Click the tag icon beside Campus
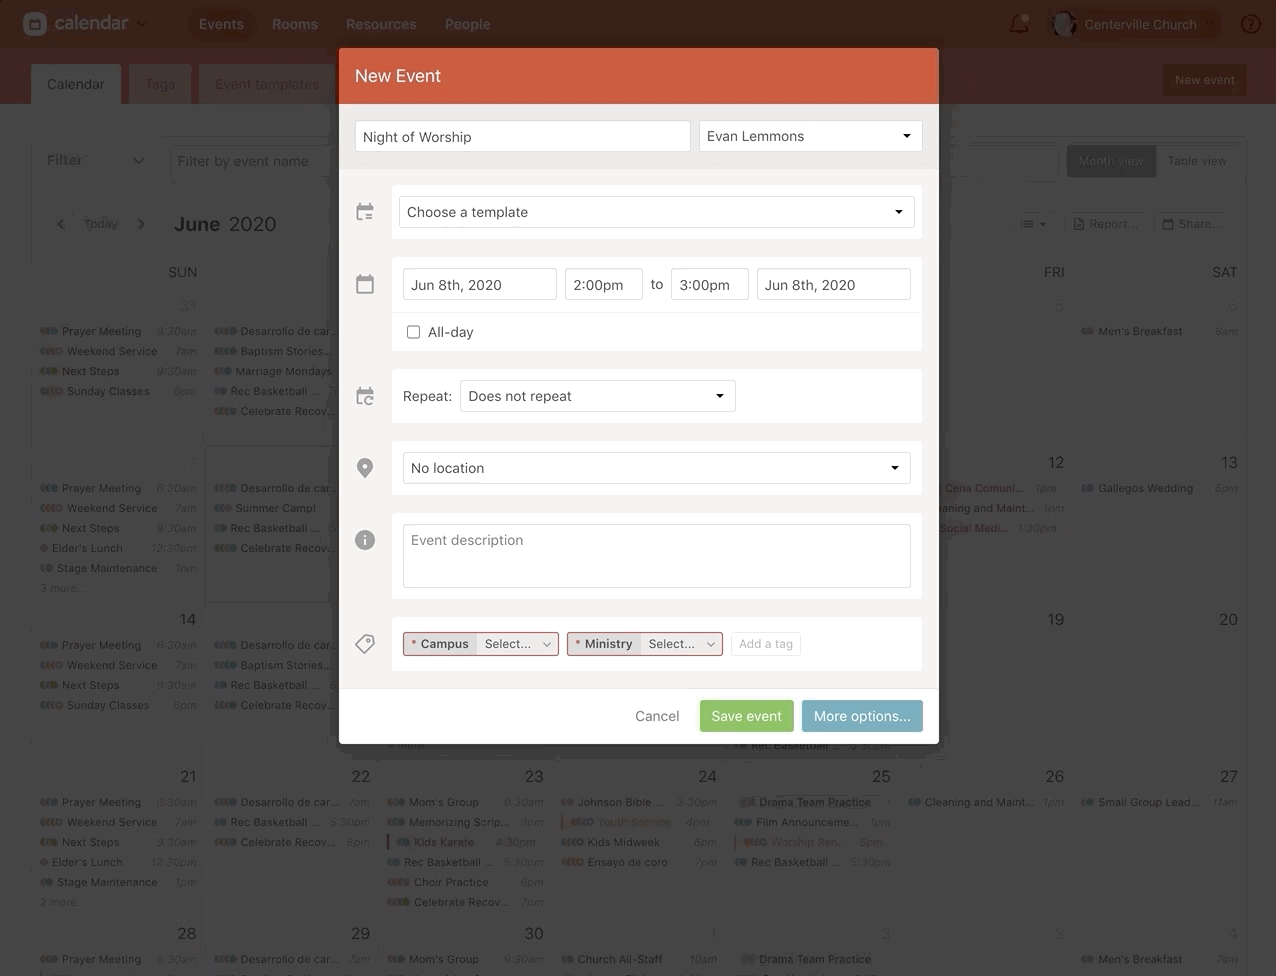Image resolution: width=1276 pixels, height=976 pixels. (x=365, y=644)
